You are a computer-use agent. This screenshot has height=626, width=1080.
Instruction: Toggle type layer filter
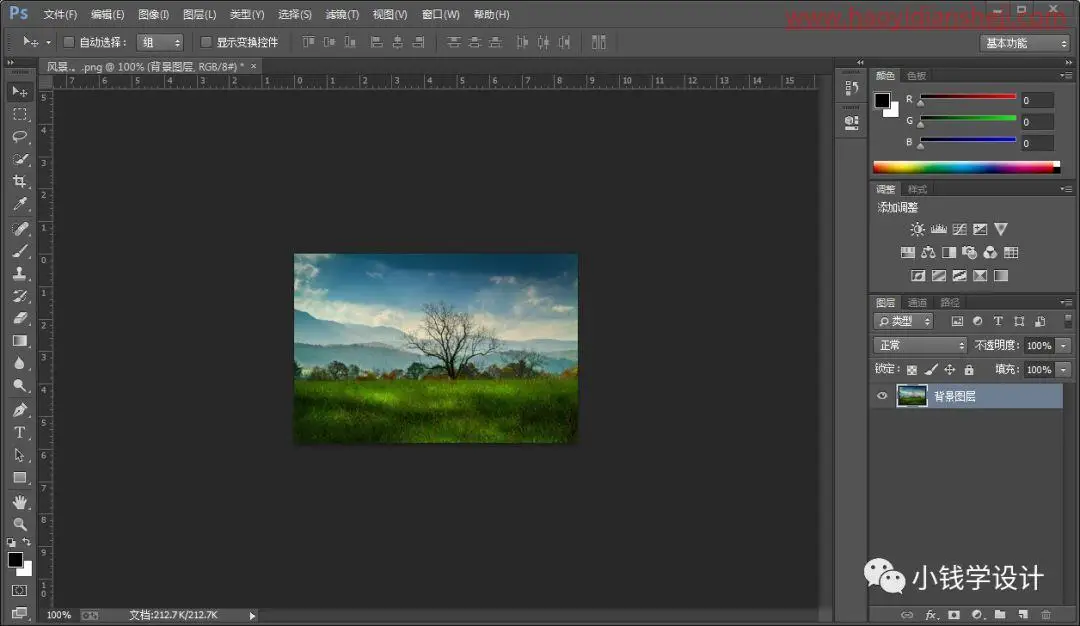coord(998,322)
